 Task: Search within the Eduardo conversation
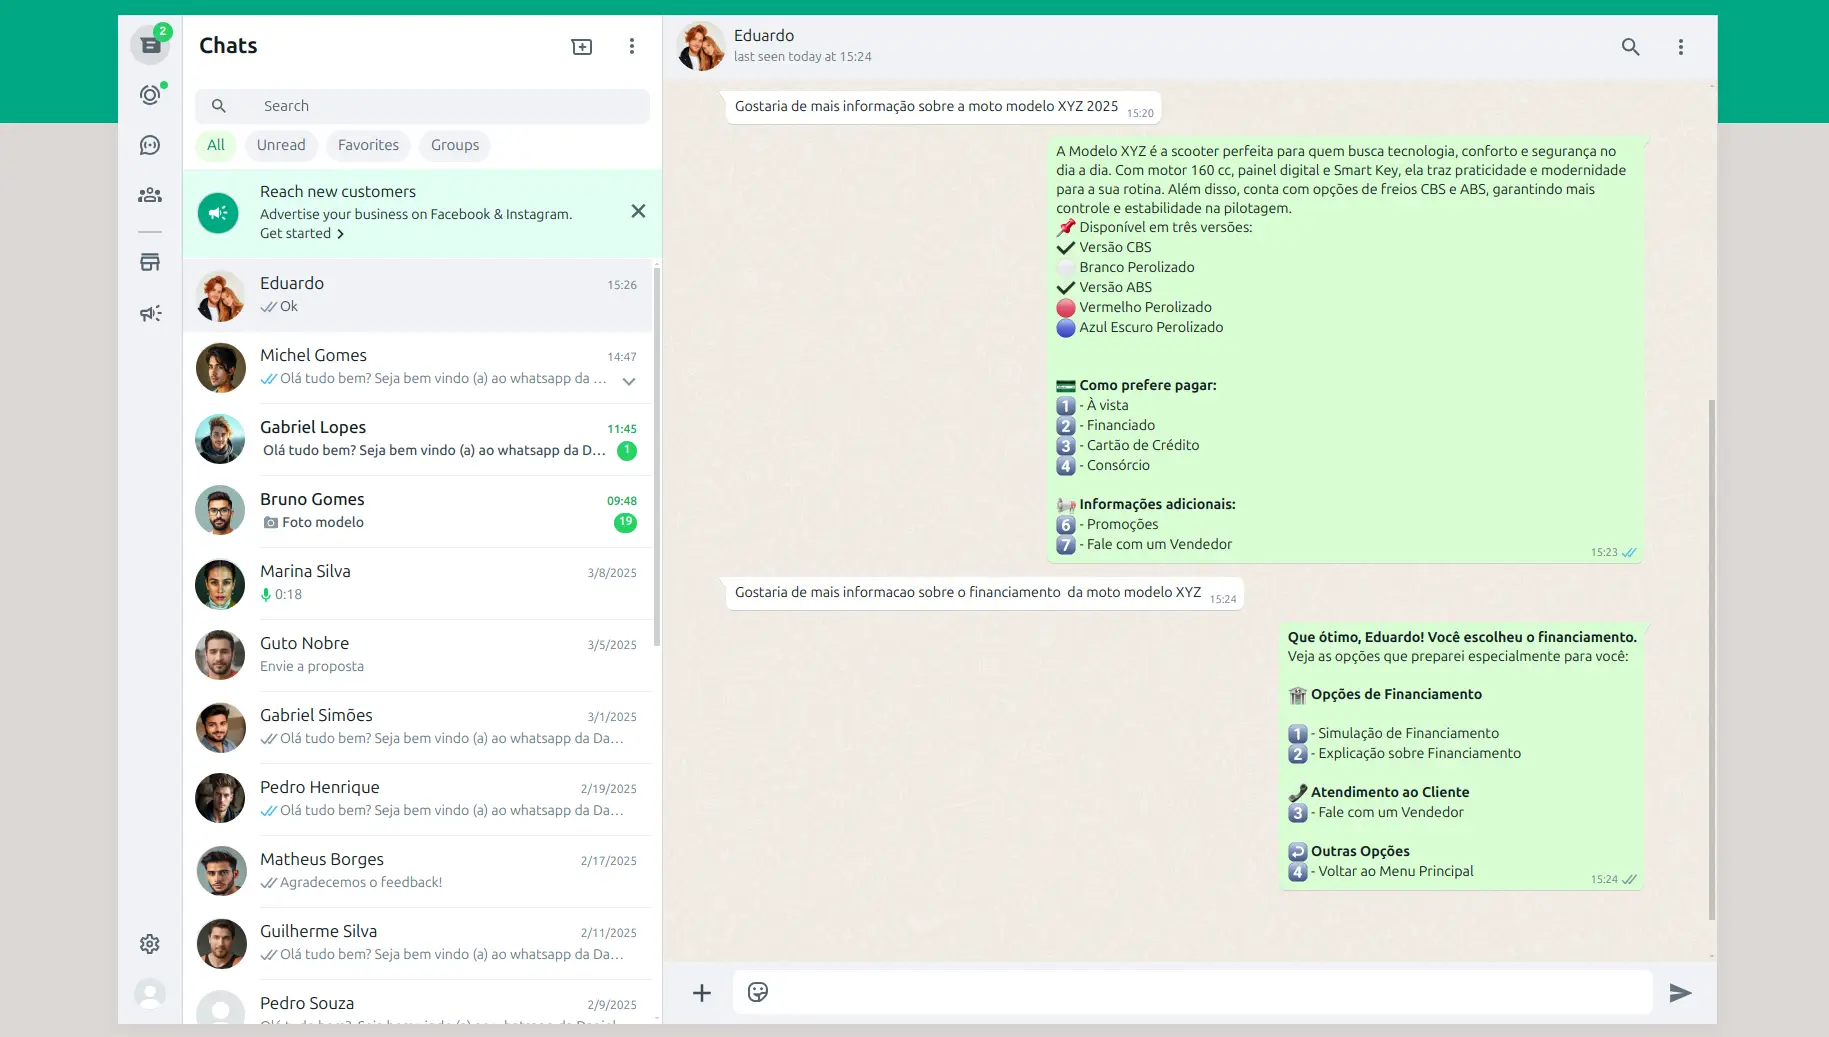pyautogui.click(x=1630, y=47)
